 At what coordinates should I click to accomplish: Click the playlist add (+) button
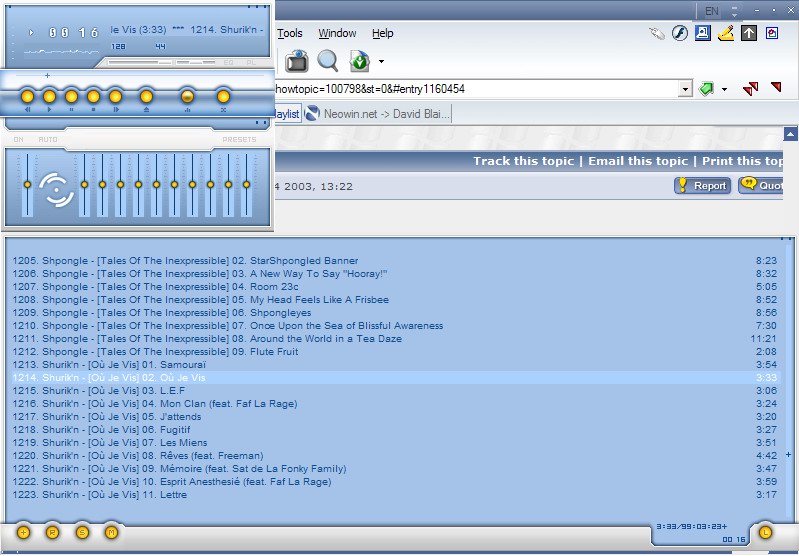click(x=23, y=532)
